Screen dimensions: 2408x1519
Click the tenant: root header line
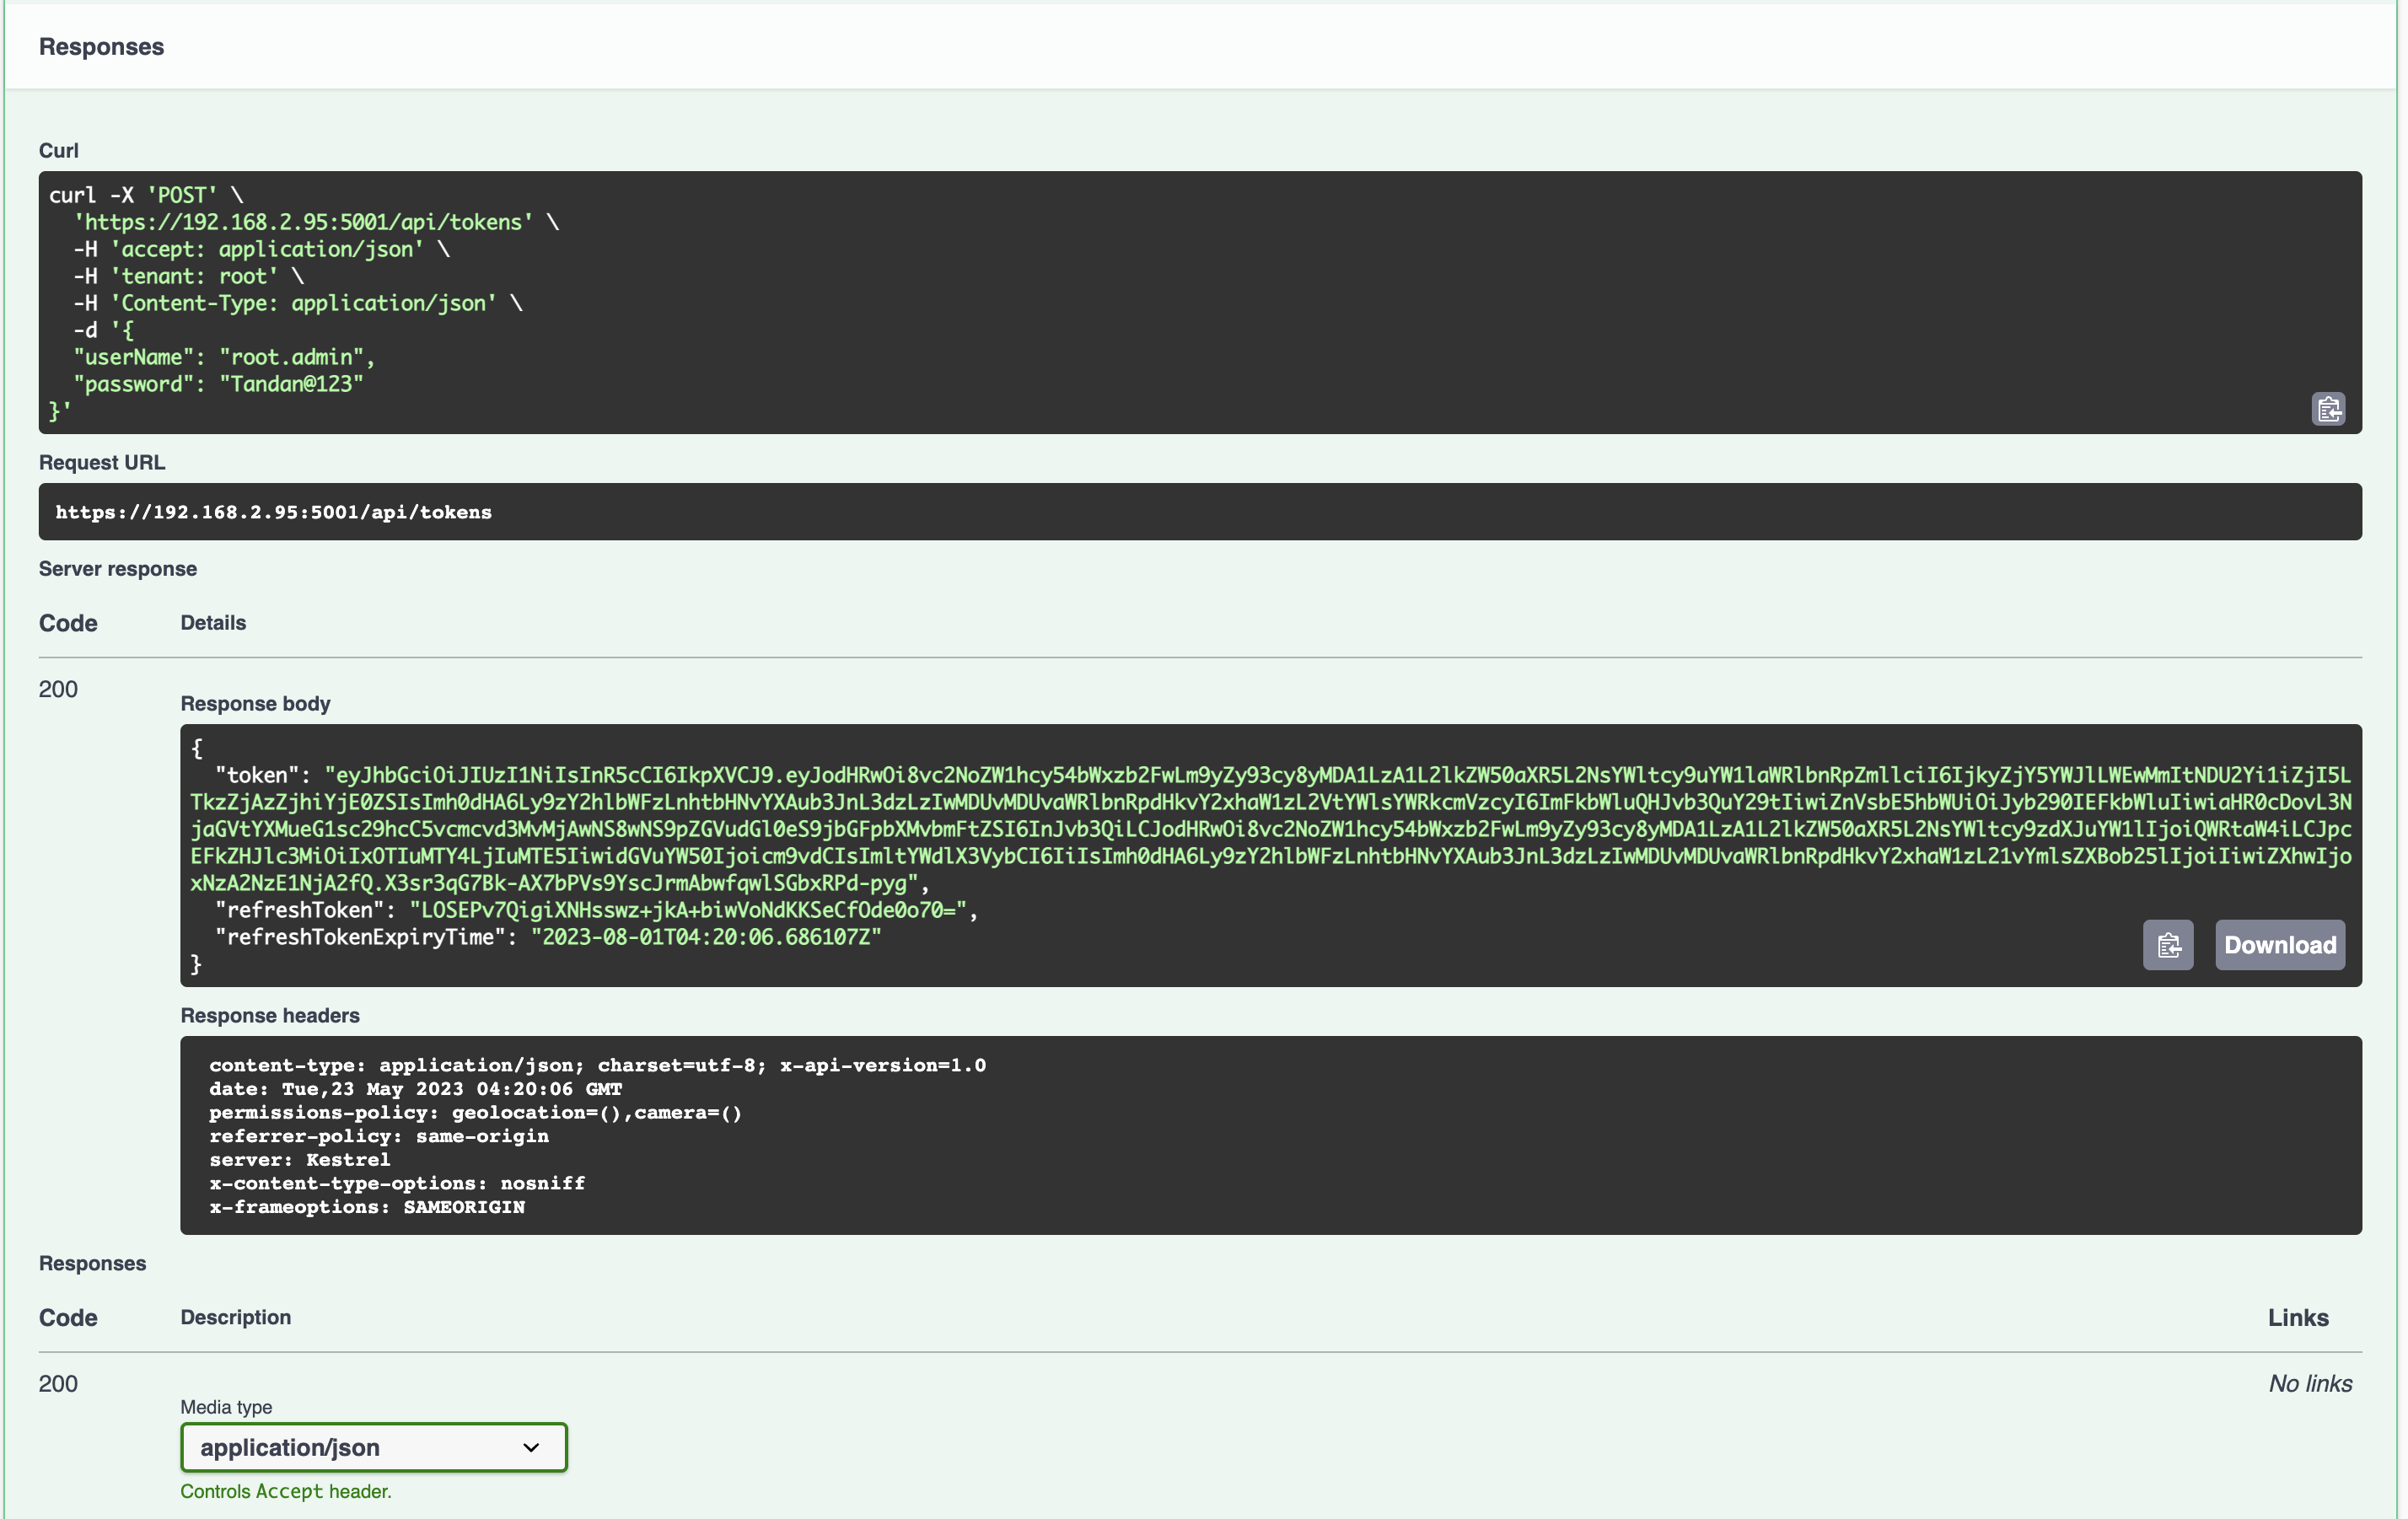pyautogui.click(x=188, y=276)
